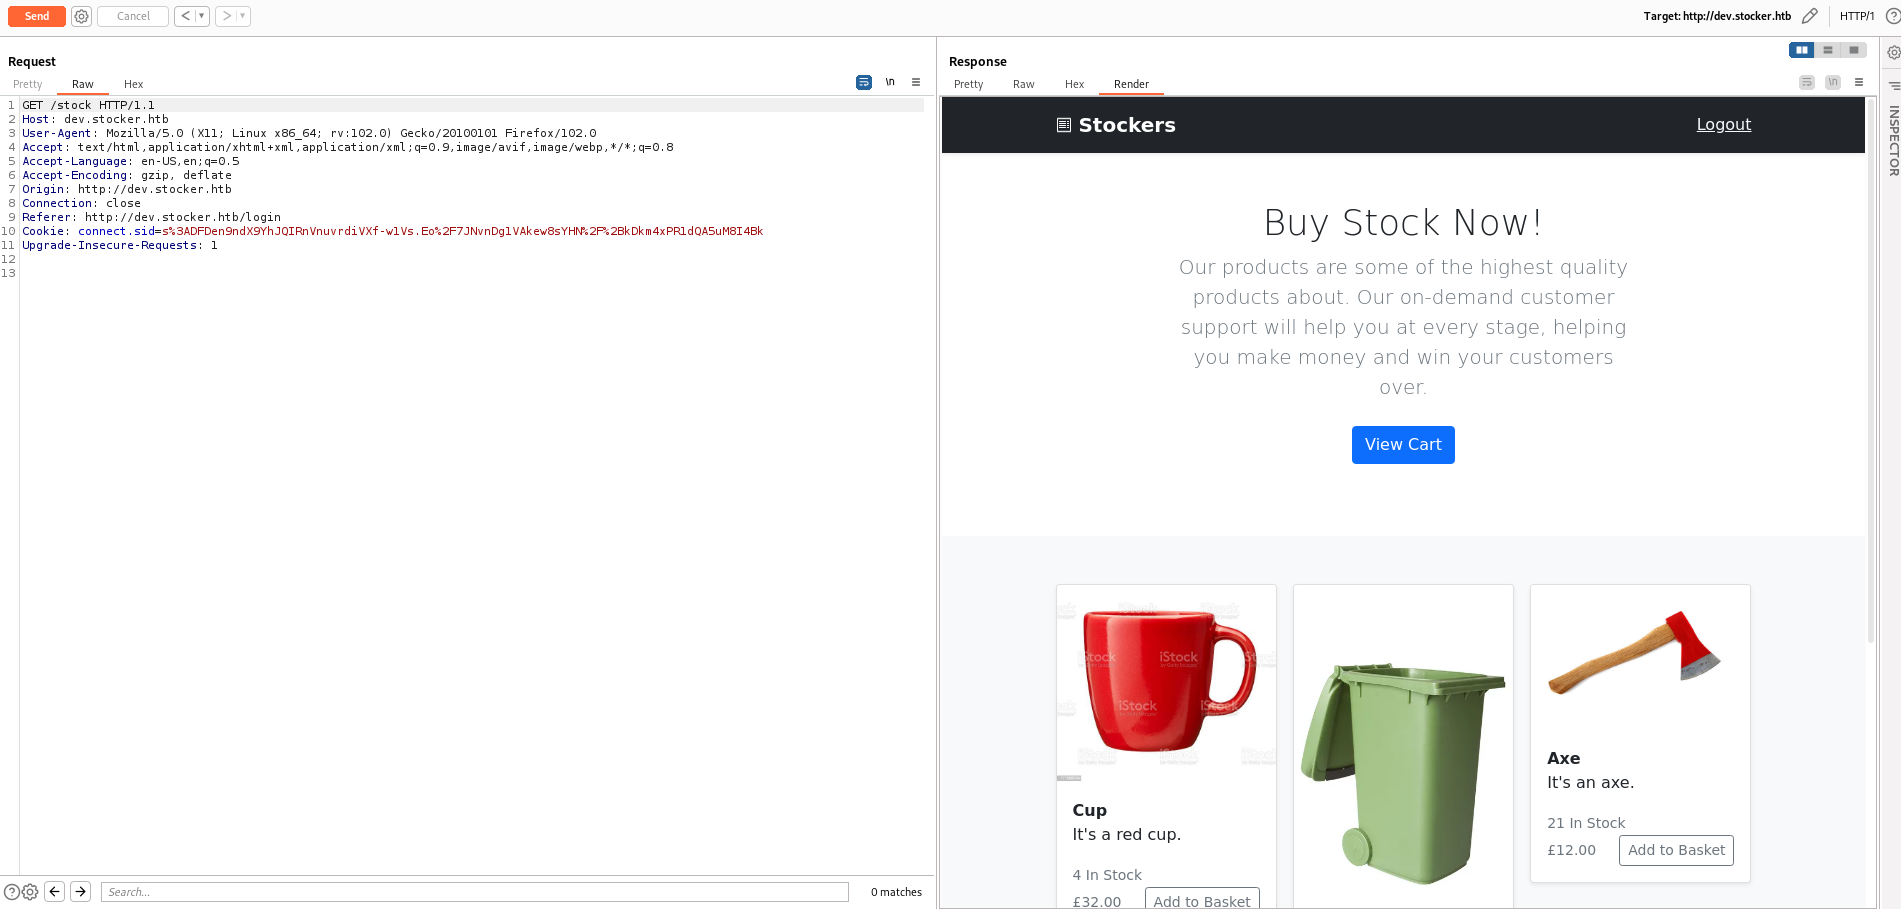Click the '0 matches' search counter
This screenshot has width=1901, height=909.
[x=896, y=892]
